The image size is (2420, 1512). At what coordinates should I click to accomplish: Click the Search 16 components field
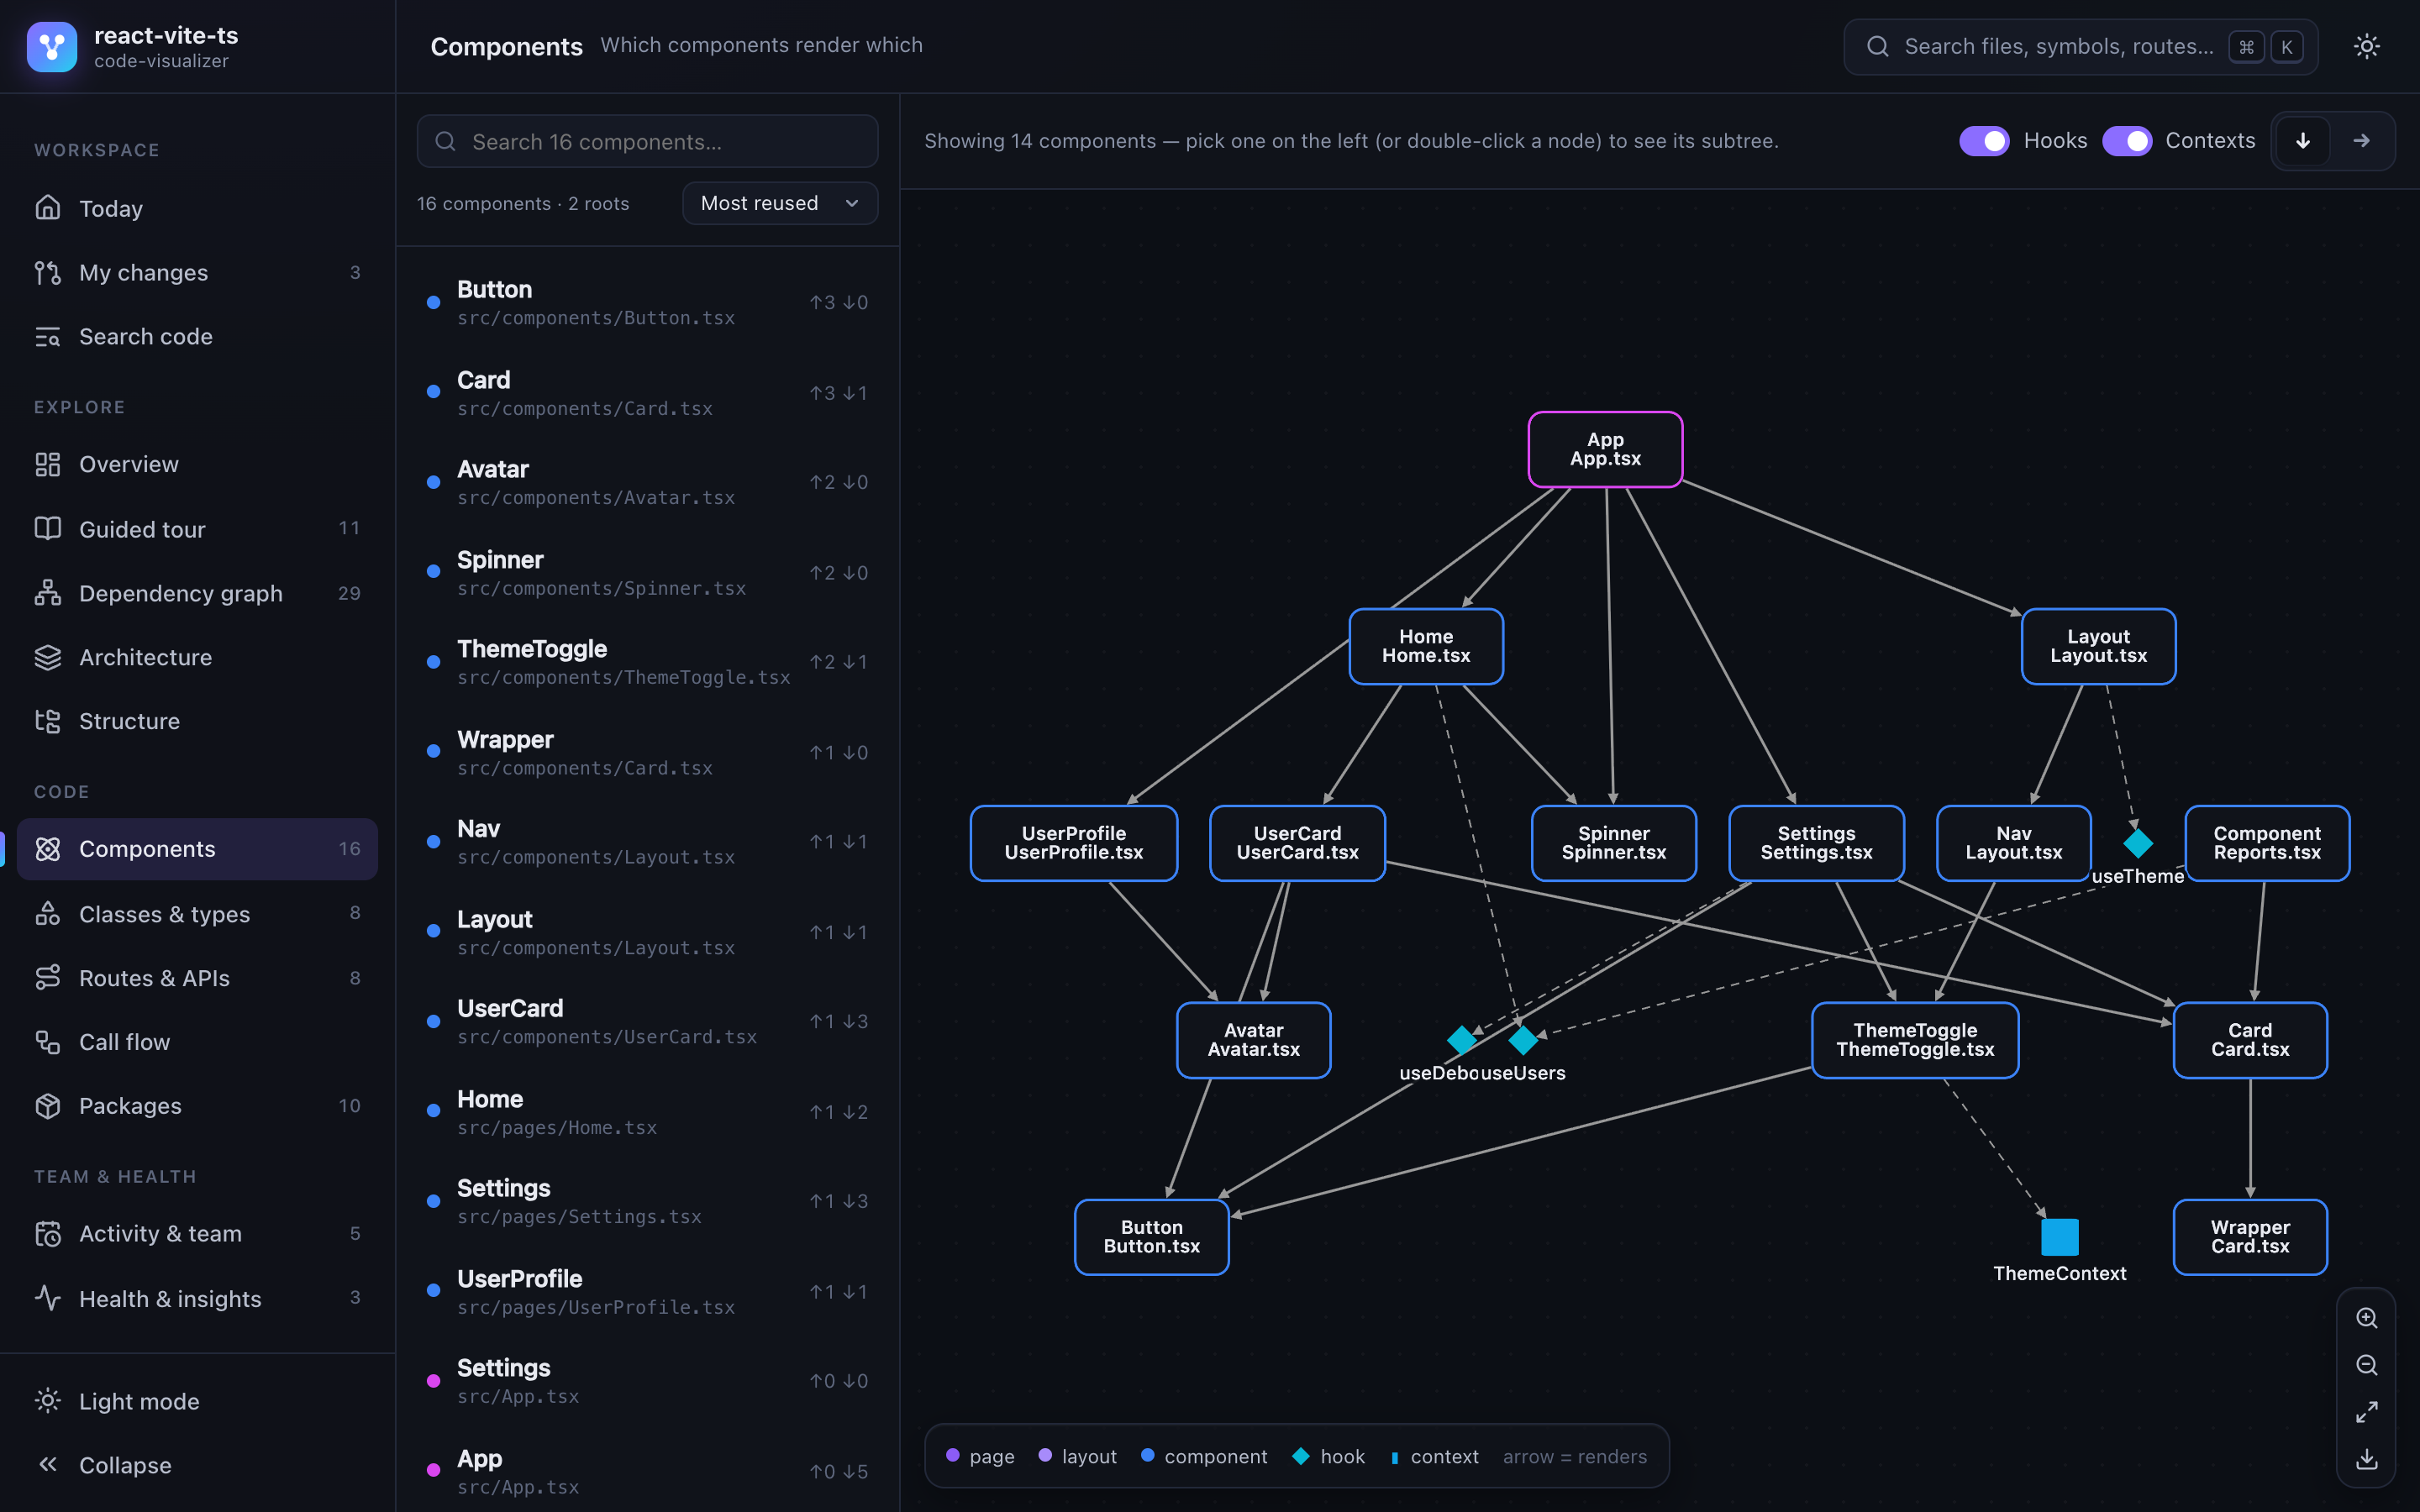(648, 141)
